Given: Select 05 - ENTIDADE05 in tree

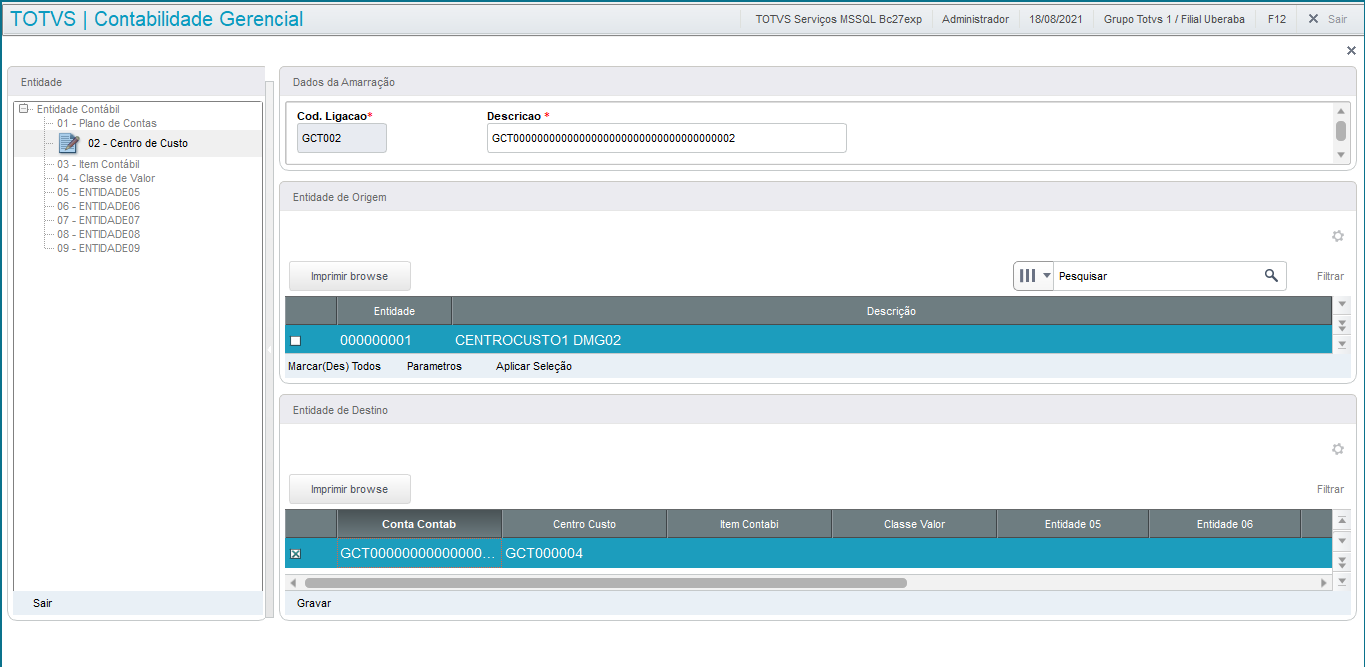Looking at the screenshot, I should 98,192.
